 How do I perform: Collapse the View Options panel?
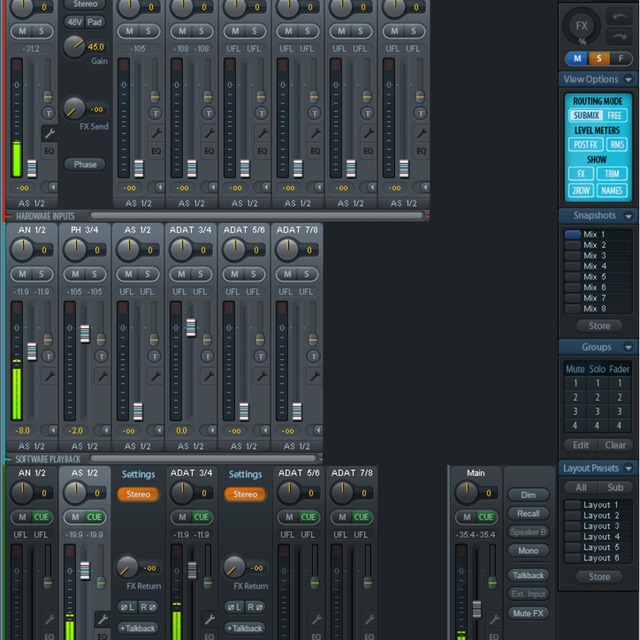[x=629, y=79]
